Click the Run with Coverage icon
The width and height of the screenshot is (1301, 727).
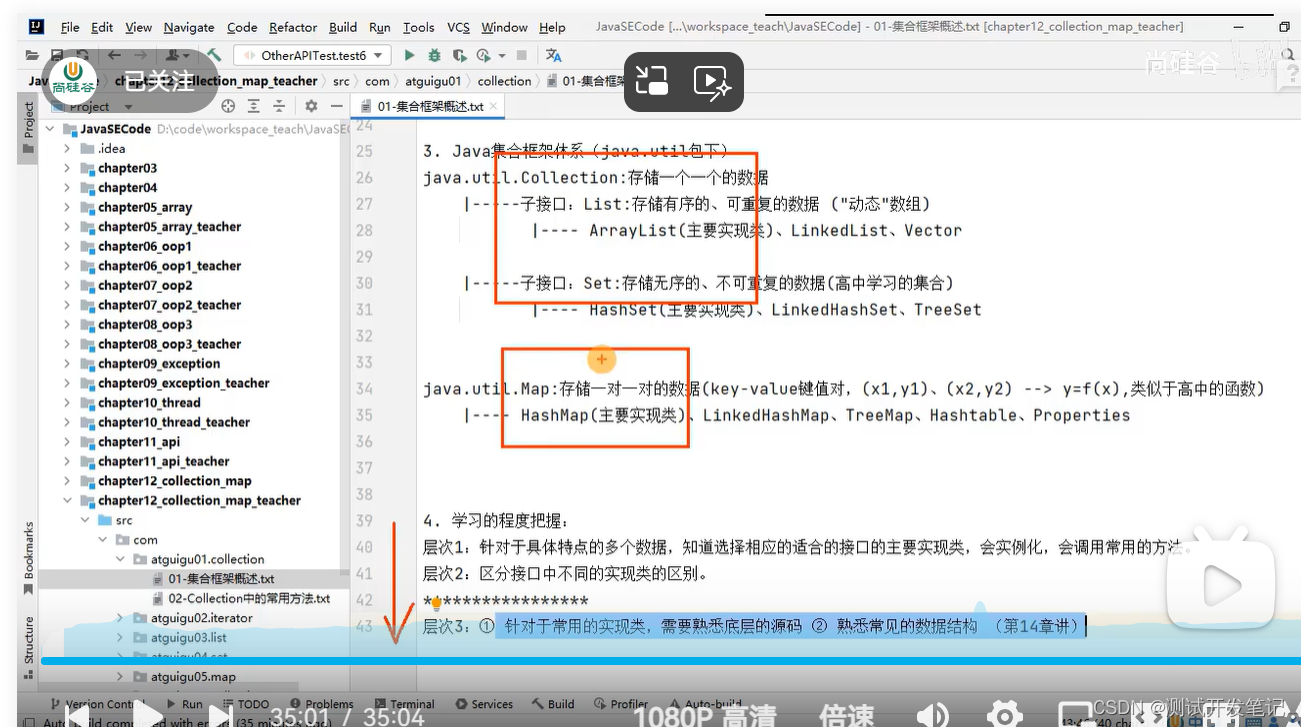click(x=459, y=56)
